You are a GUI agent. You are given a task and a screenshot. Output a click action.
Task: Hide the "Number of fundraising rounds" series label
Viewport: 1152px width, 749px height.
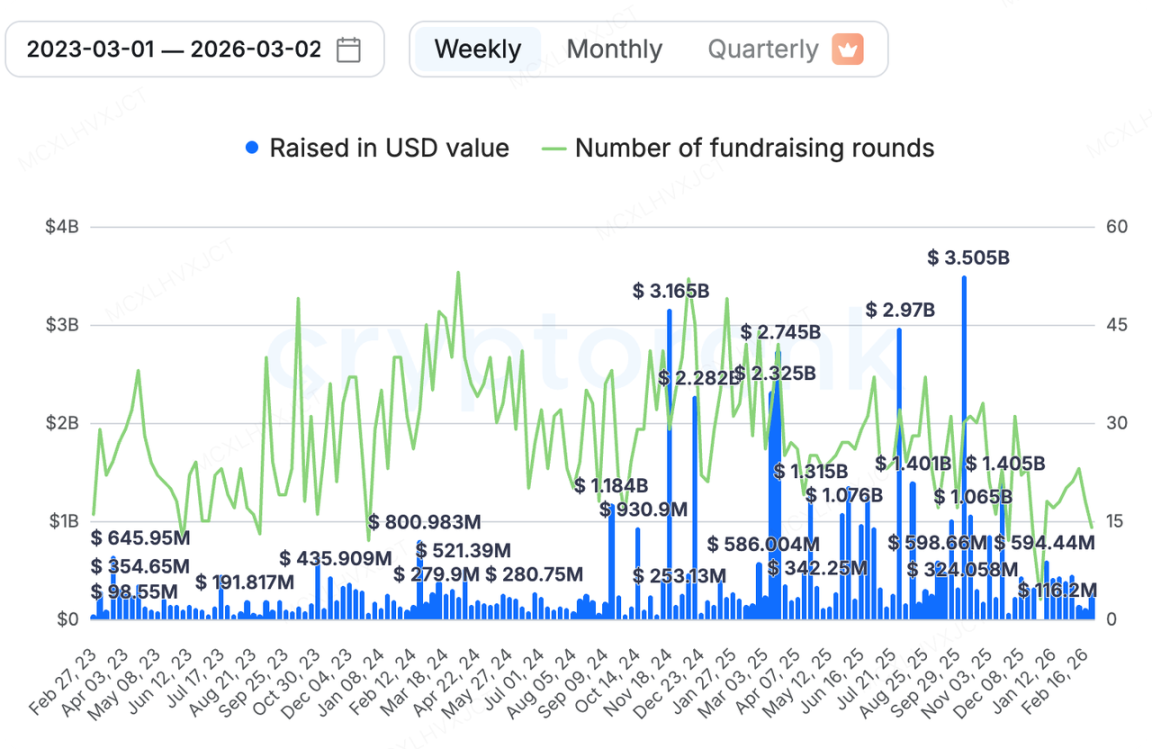tap(754, 149)
